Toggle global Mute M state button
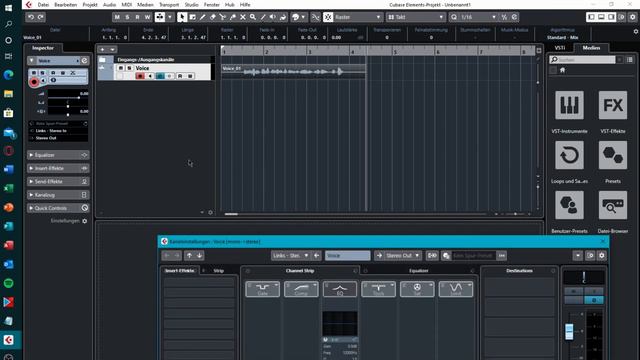The image size is (640, 360). click(117, 17)
